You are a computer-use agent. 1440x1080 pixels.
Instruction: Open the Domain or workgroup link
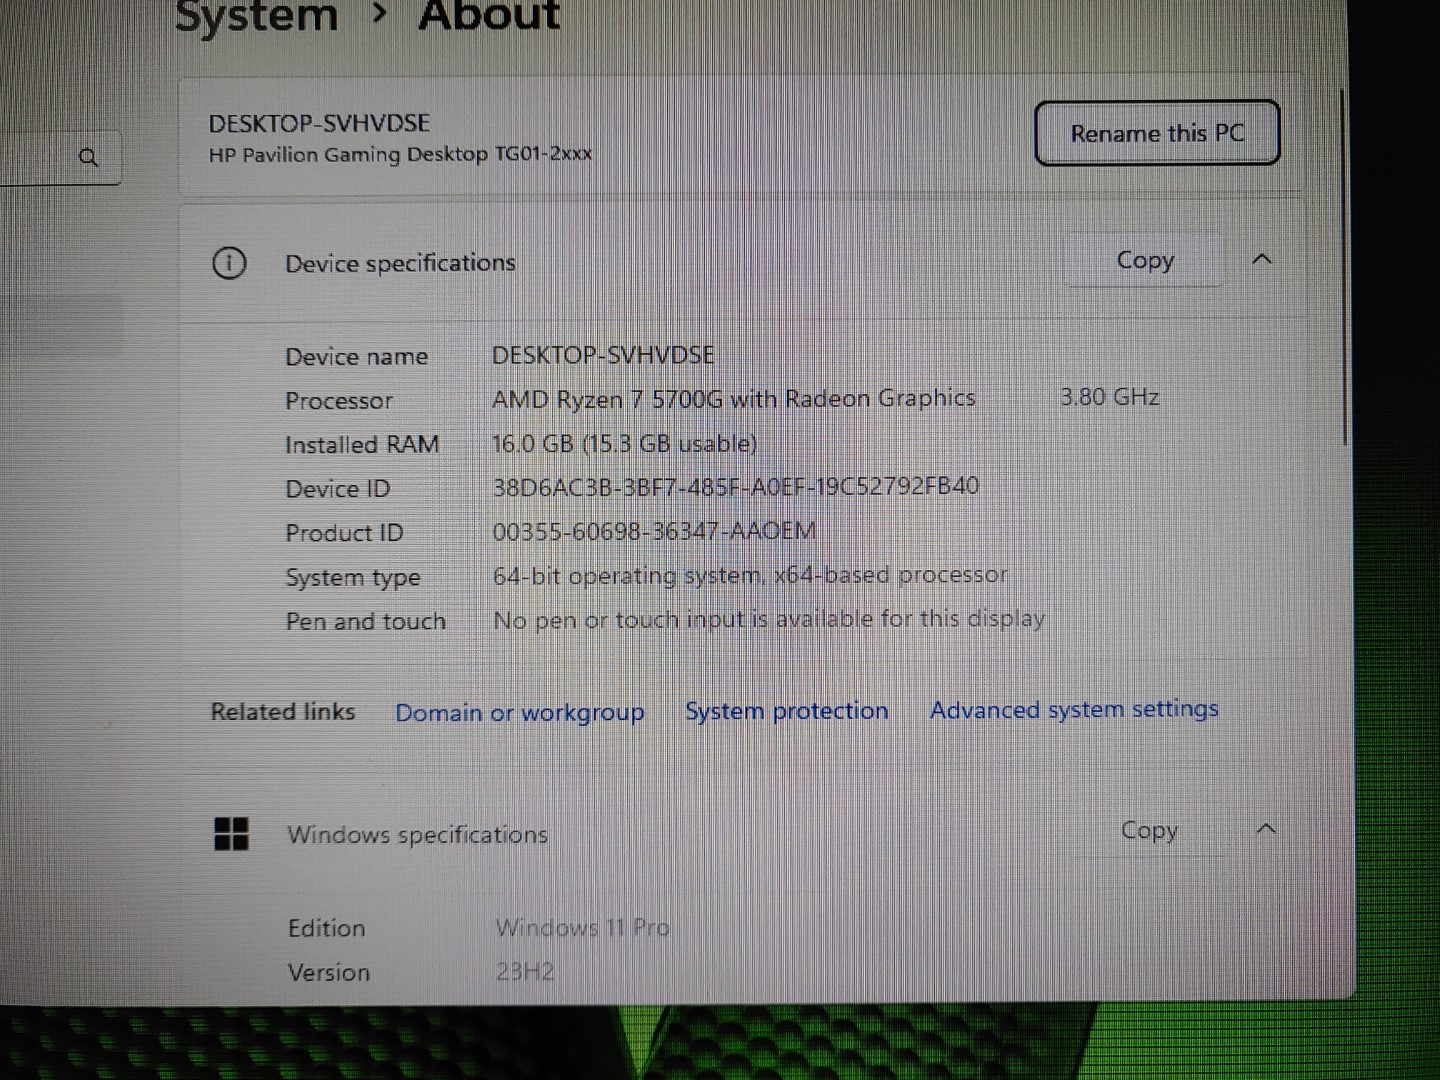[x=519, y=712]
